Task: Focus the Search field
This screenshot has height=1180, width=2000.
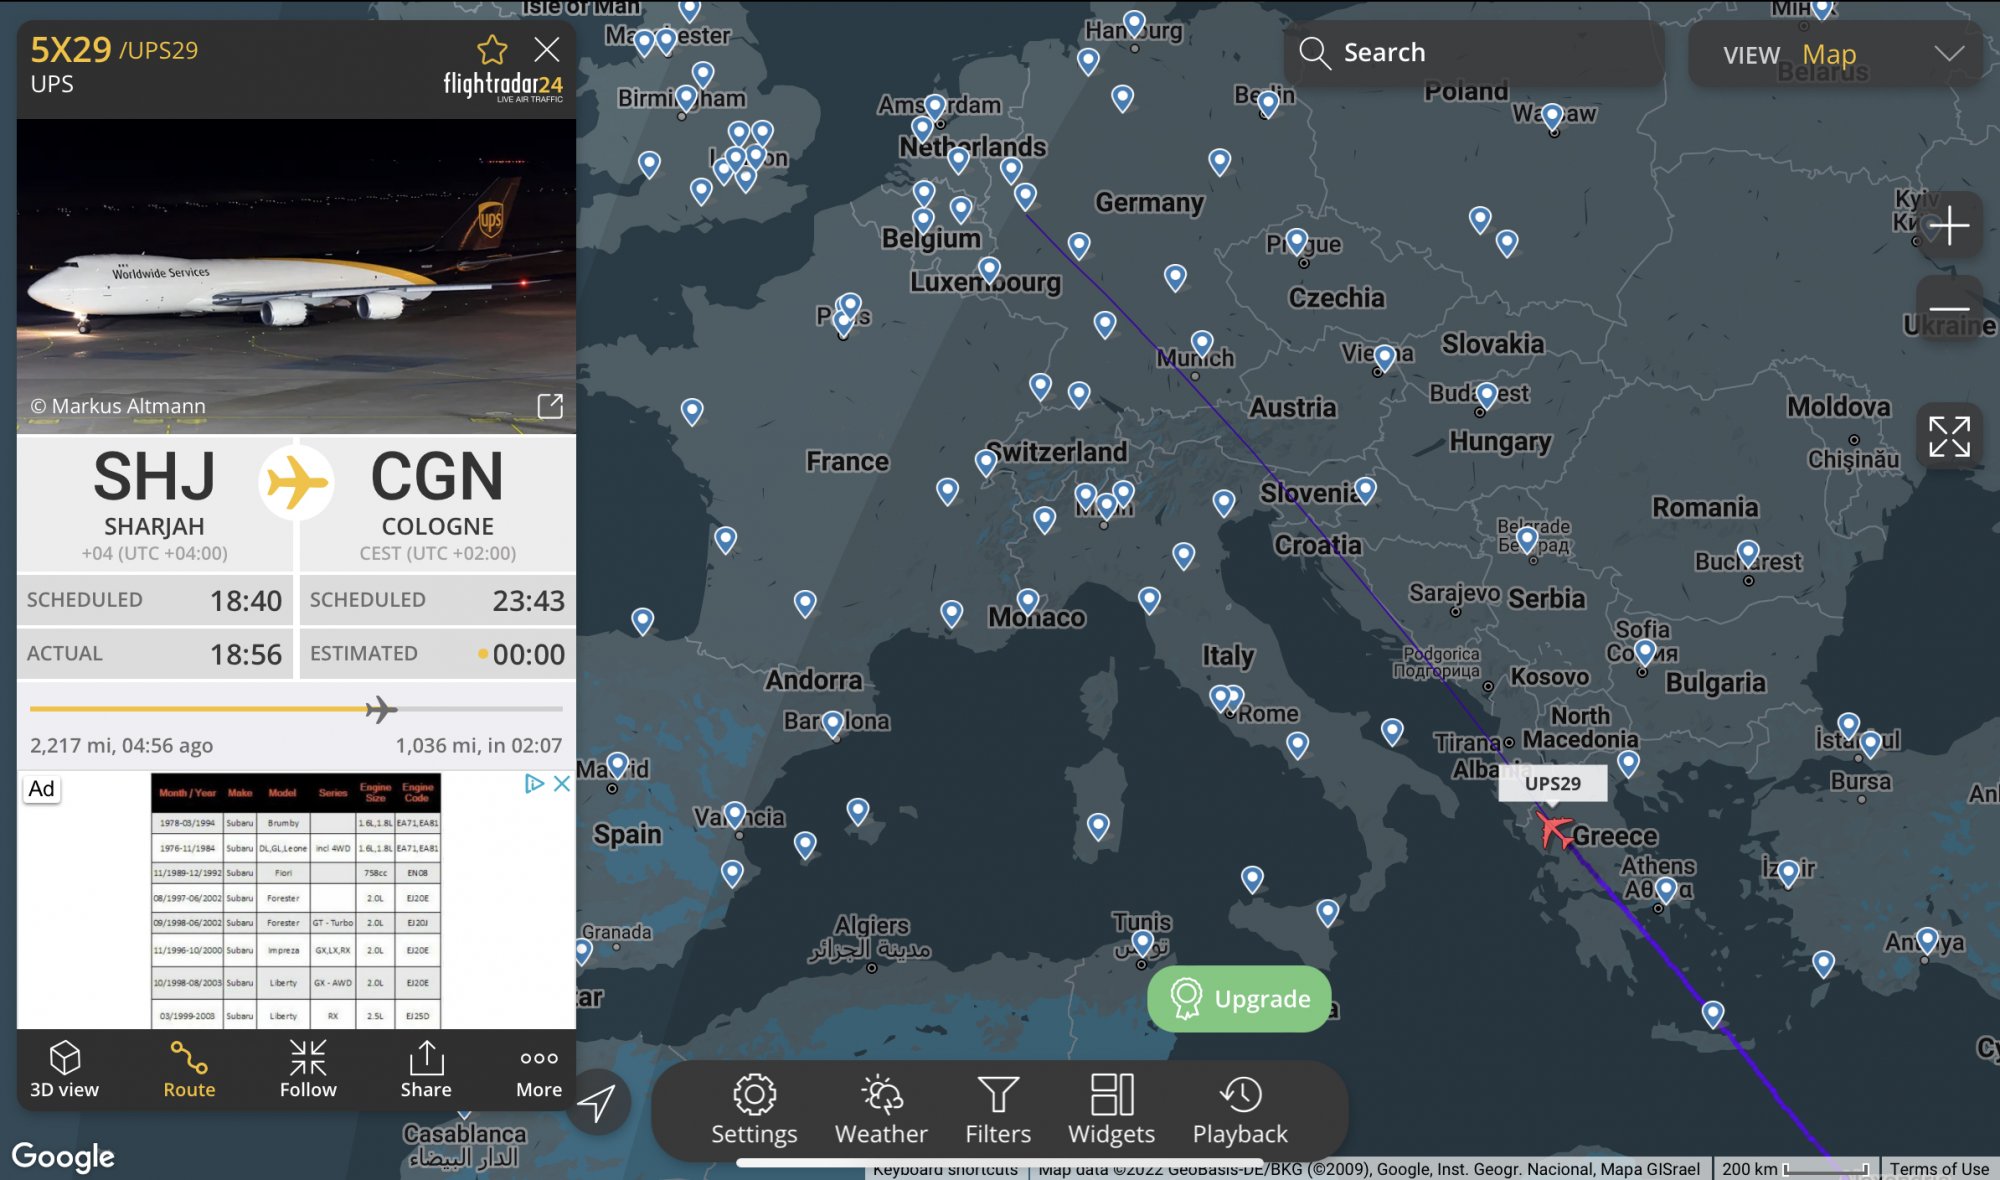Action: 1474,52
